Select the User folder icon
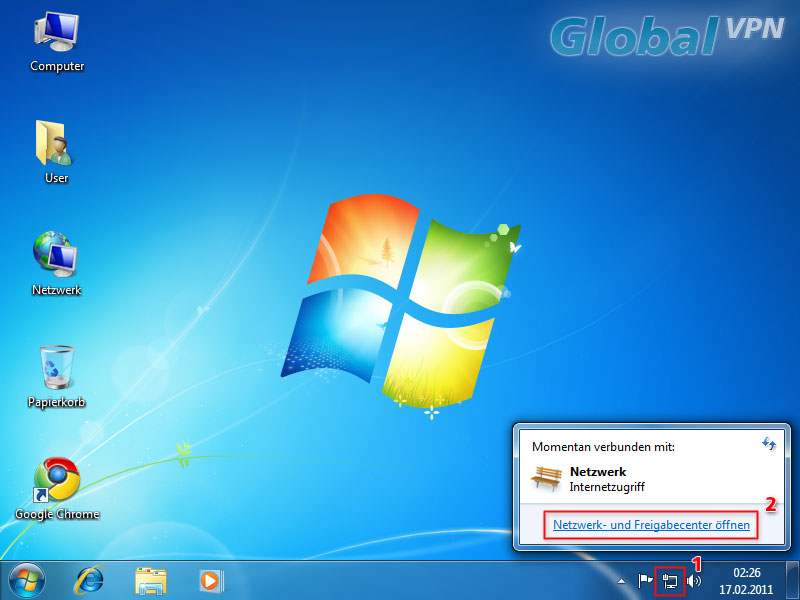Viewport: 800px width, 600px height. tap(56, 148)
